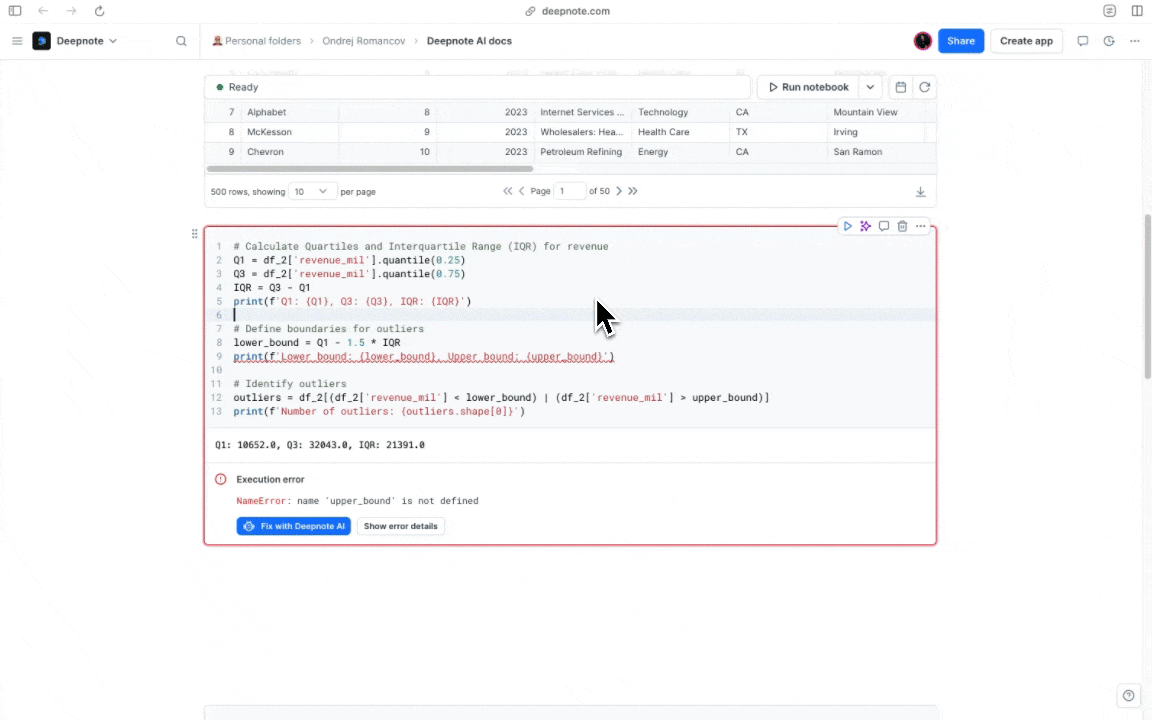
Task: Open the schedule calendar icon
Action: tap(901, 87)
